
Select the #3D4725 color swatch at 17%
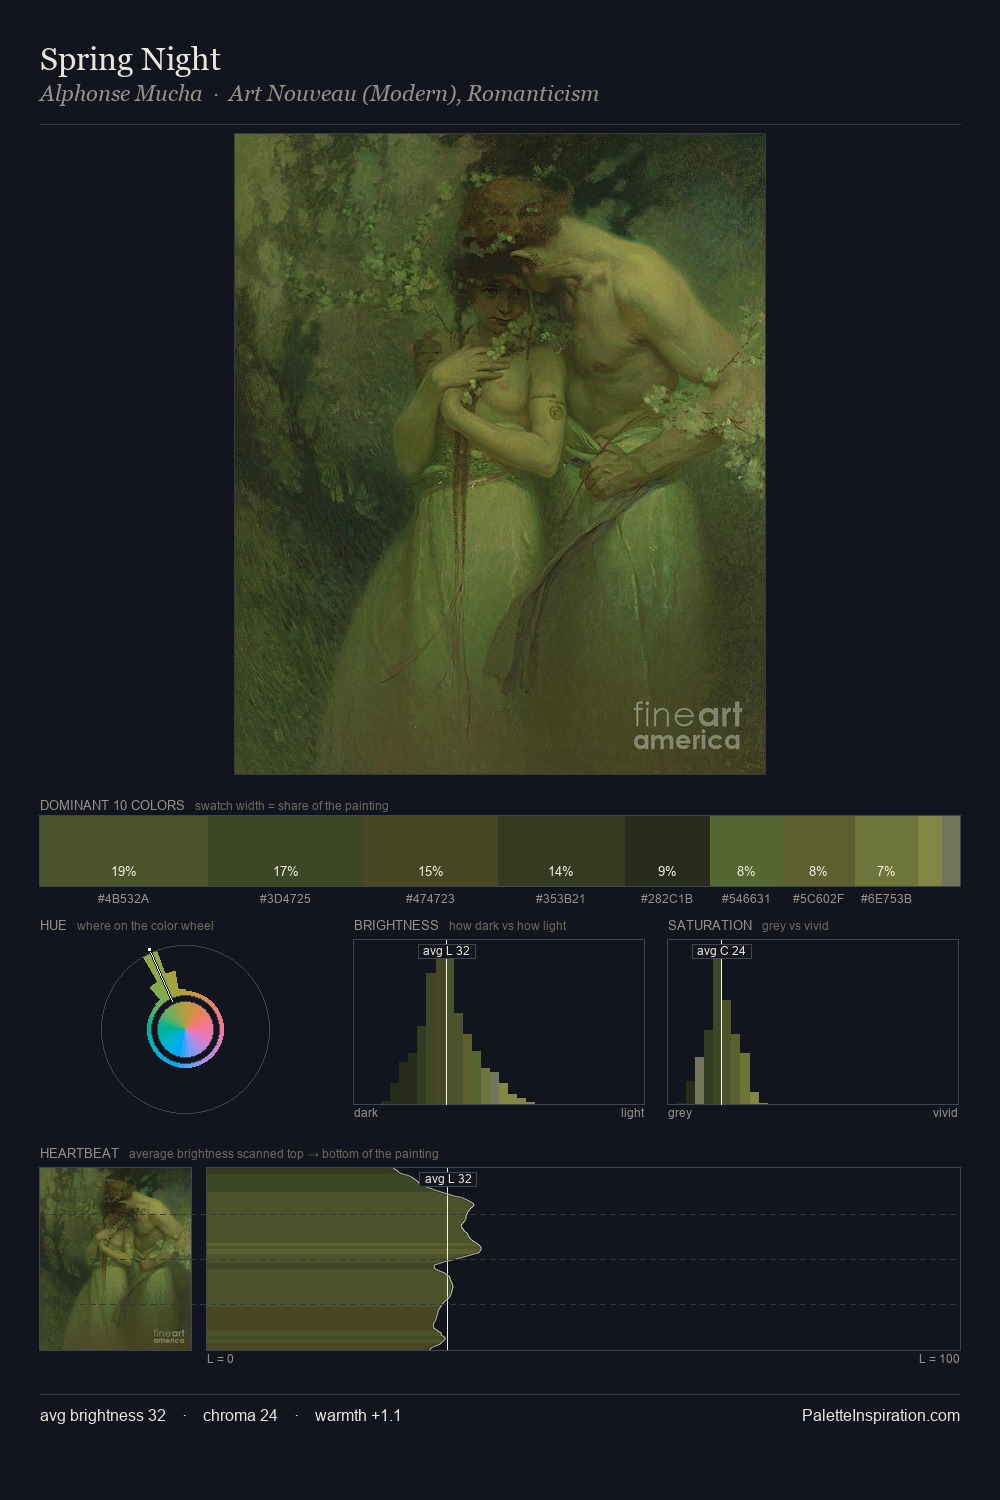[x=286, y=851]
